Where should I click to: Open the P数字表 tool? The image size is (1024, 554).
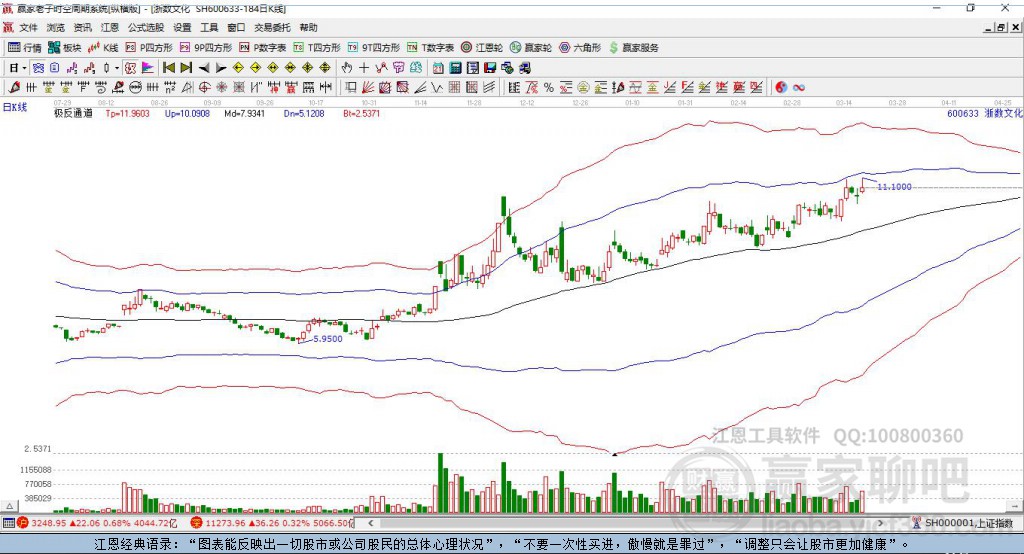click(x=263, y=48)
